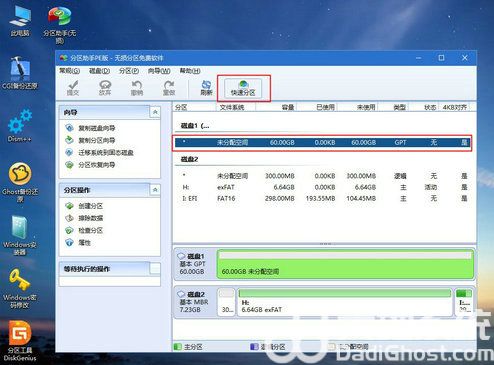
Task: Collapse the 向导 panel chevron
Action: 155,112
